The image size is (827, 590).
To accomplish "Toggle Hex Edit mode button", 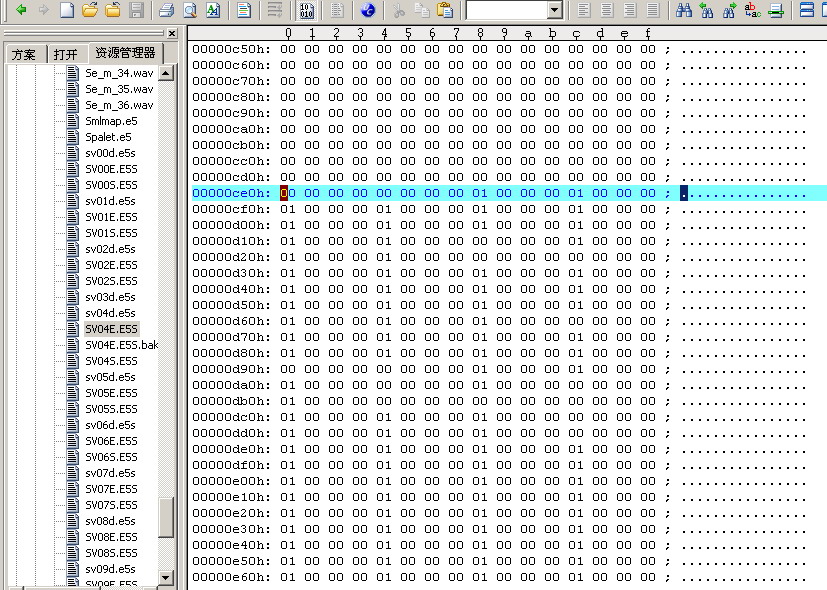I will coord(307,11).
